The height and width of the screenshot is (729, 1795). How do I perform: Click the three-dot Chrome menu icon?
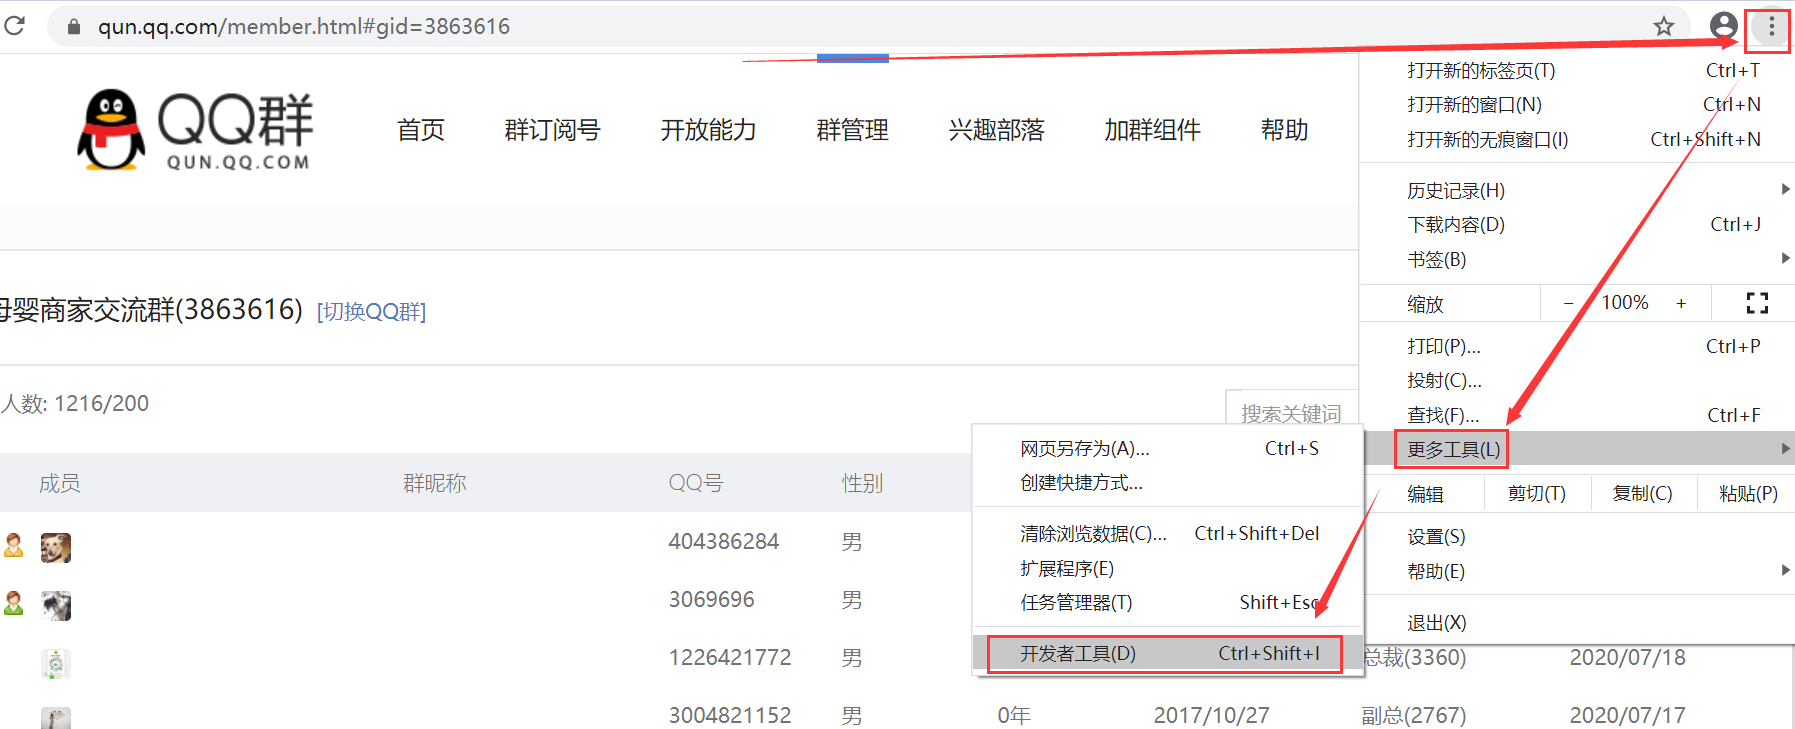(1770, 26)
